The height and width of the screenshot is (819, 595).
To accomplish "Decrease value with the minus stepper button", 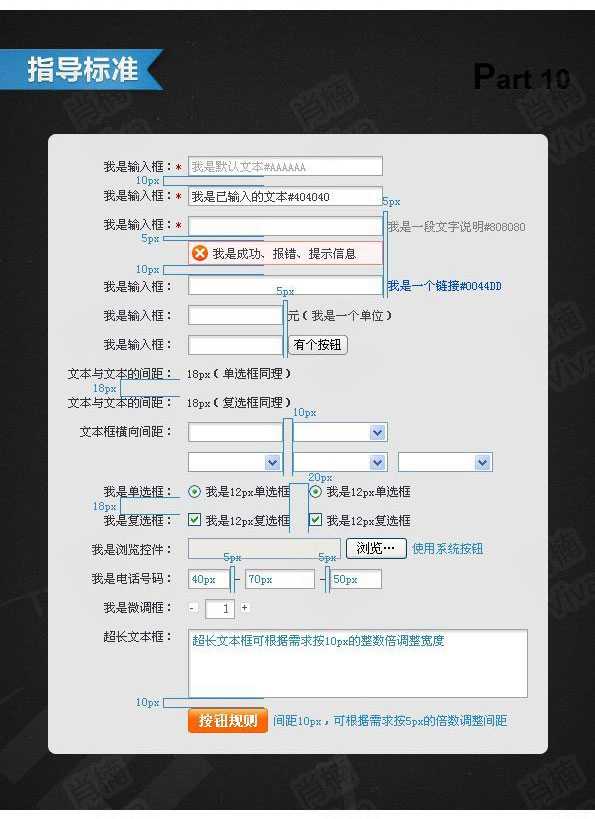I will [193, 607].
